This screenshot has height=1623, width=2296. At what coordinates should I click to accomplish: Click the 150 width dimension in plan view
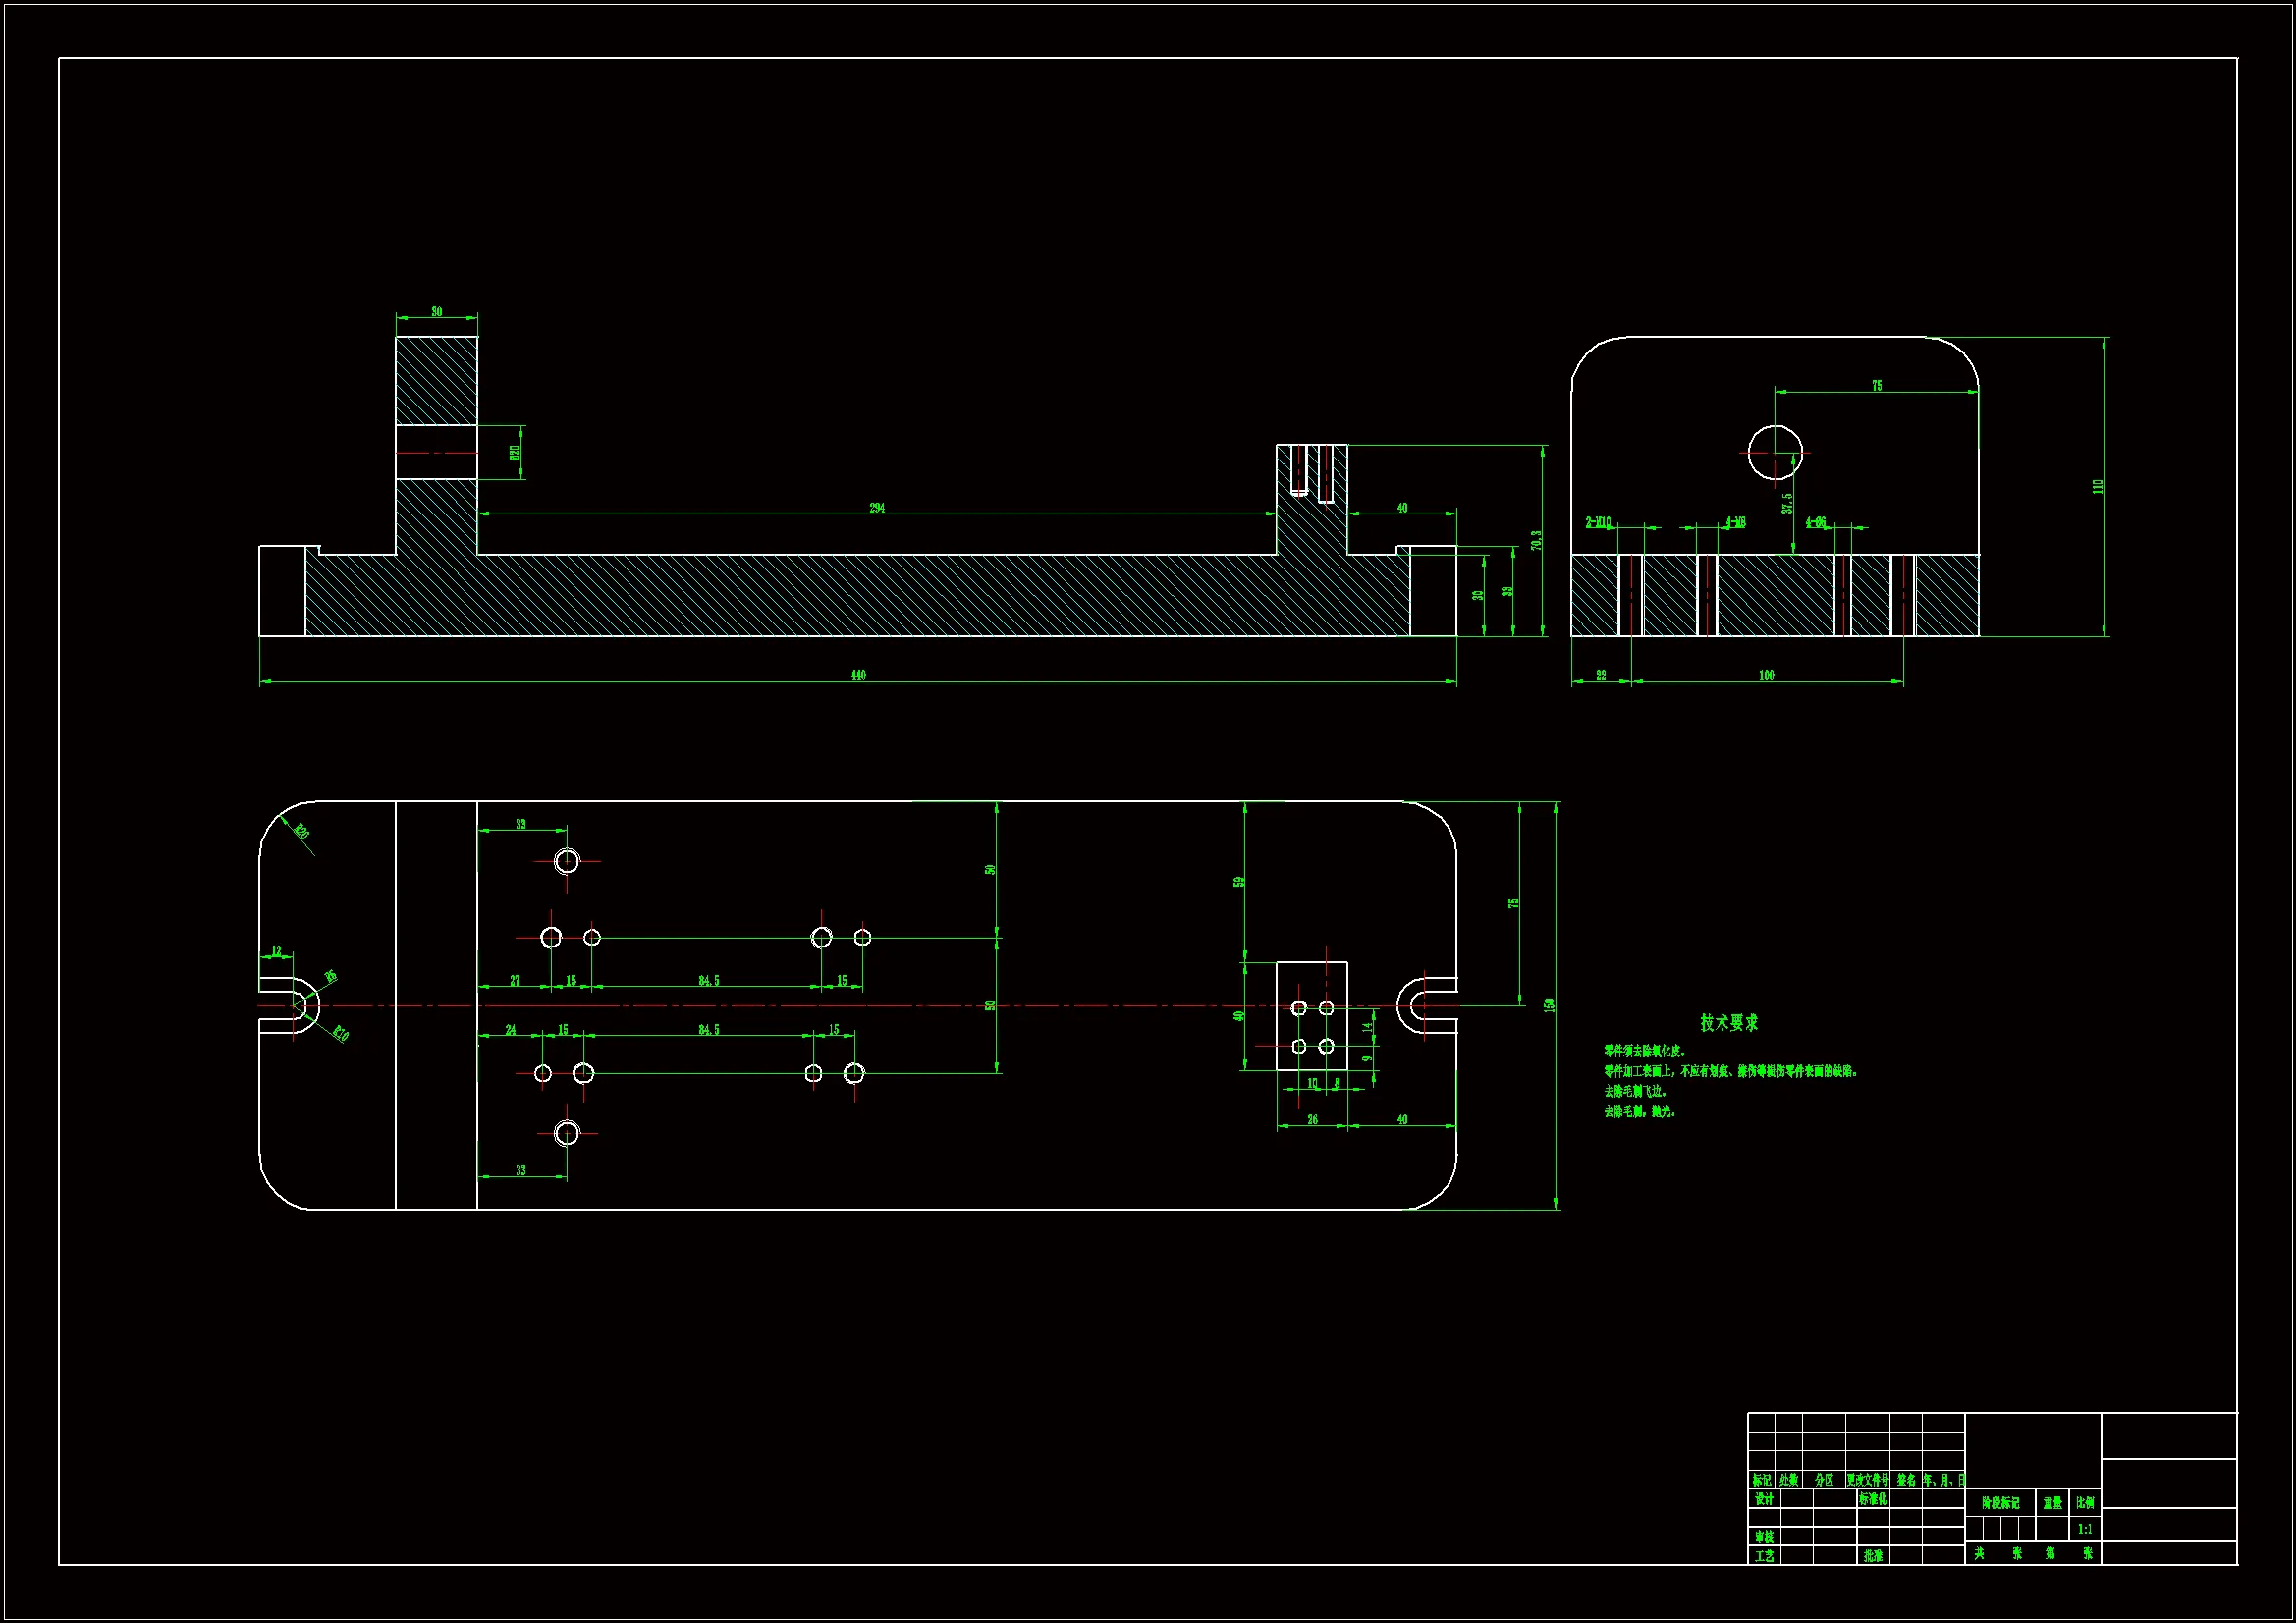(x=1550, y=1004)
